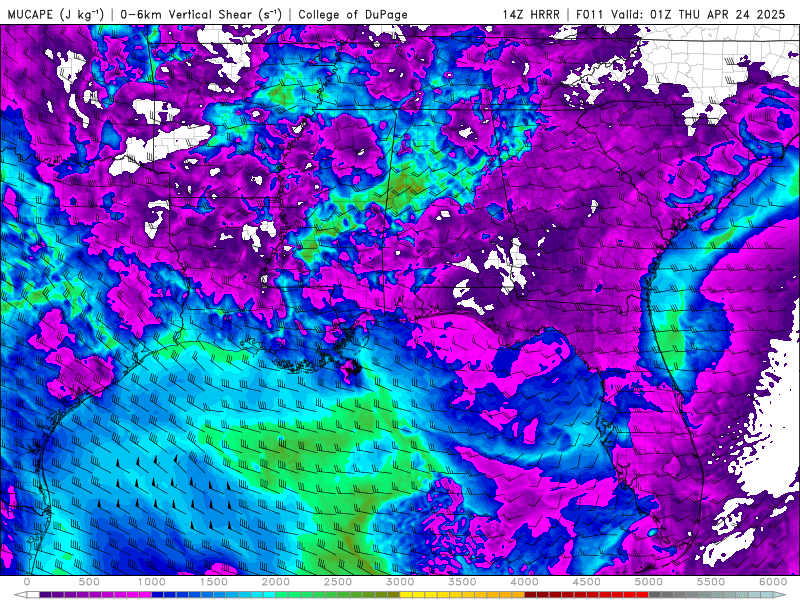Click the 2000 value on the color scale
Screen dimensions: 800x600
pos(276,582)
